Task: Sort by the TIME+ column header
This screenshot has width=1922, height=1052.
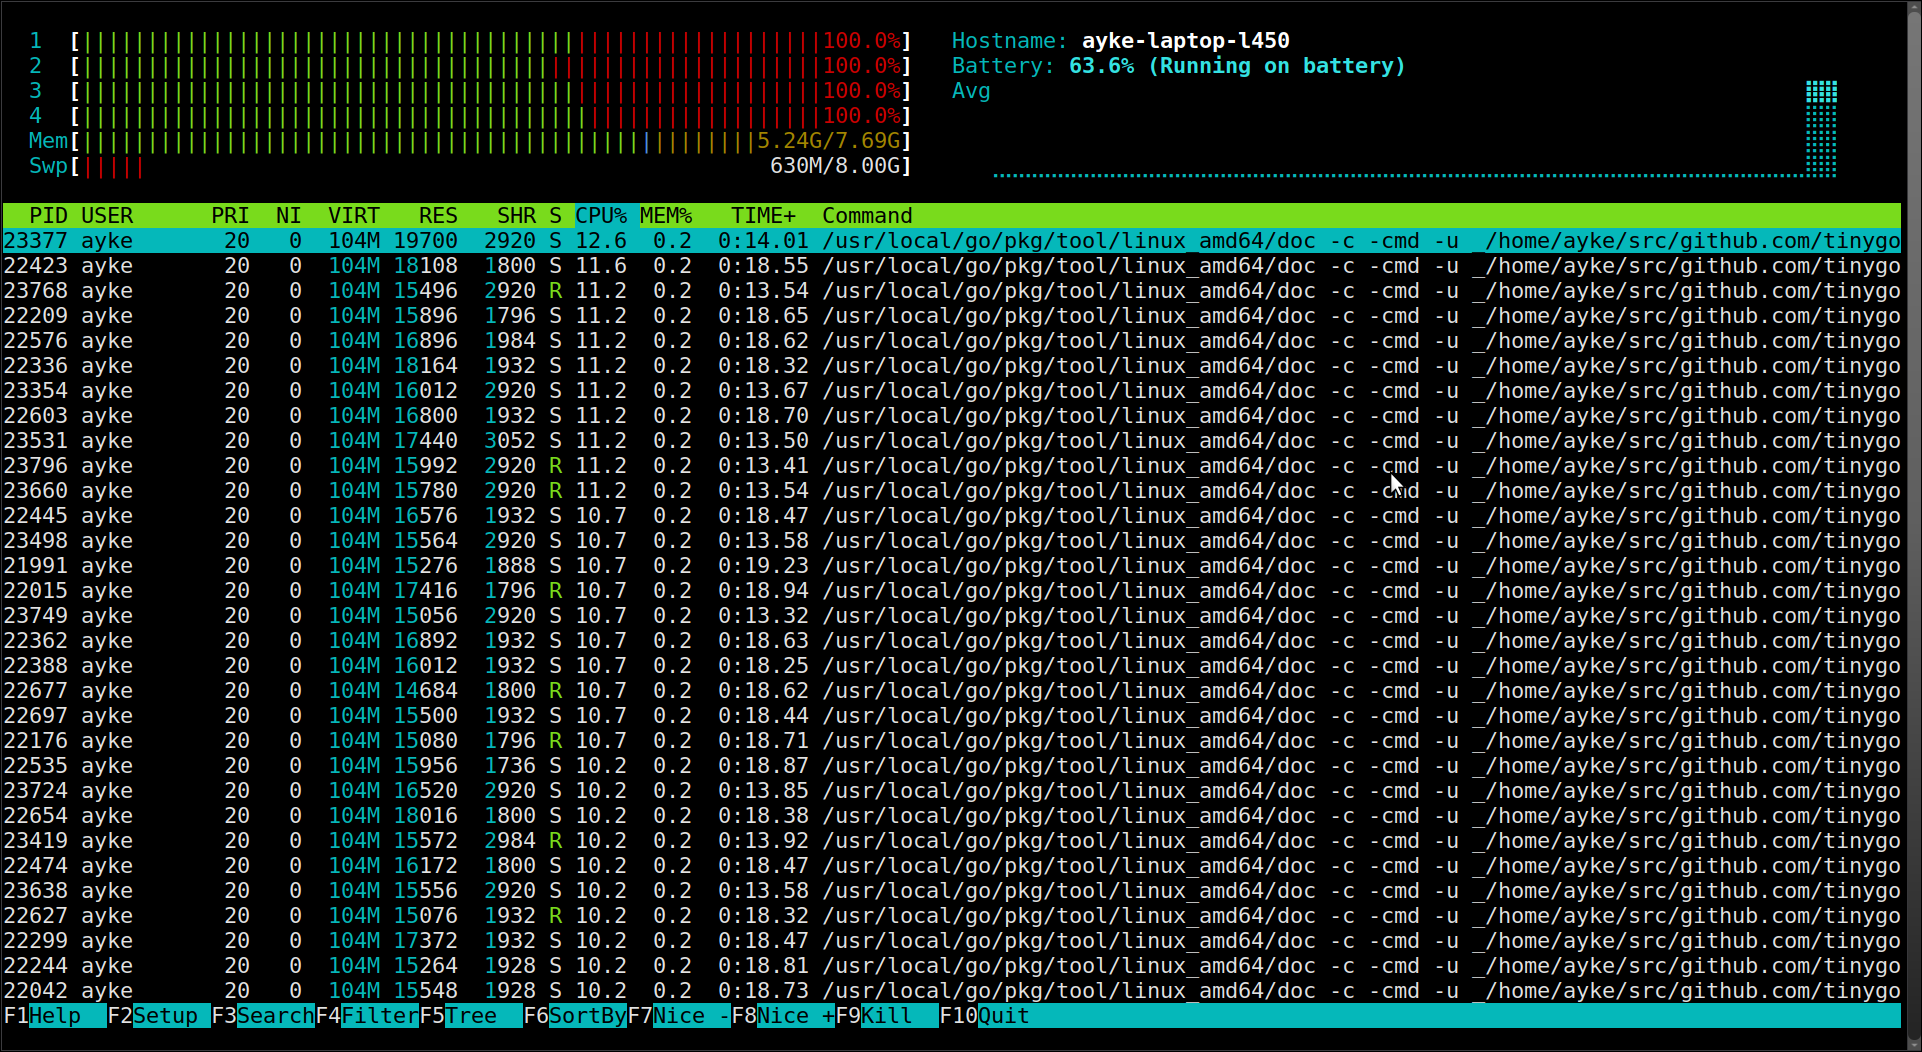Action: click(762, 215)
